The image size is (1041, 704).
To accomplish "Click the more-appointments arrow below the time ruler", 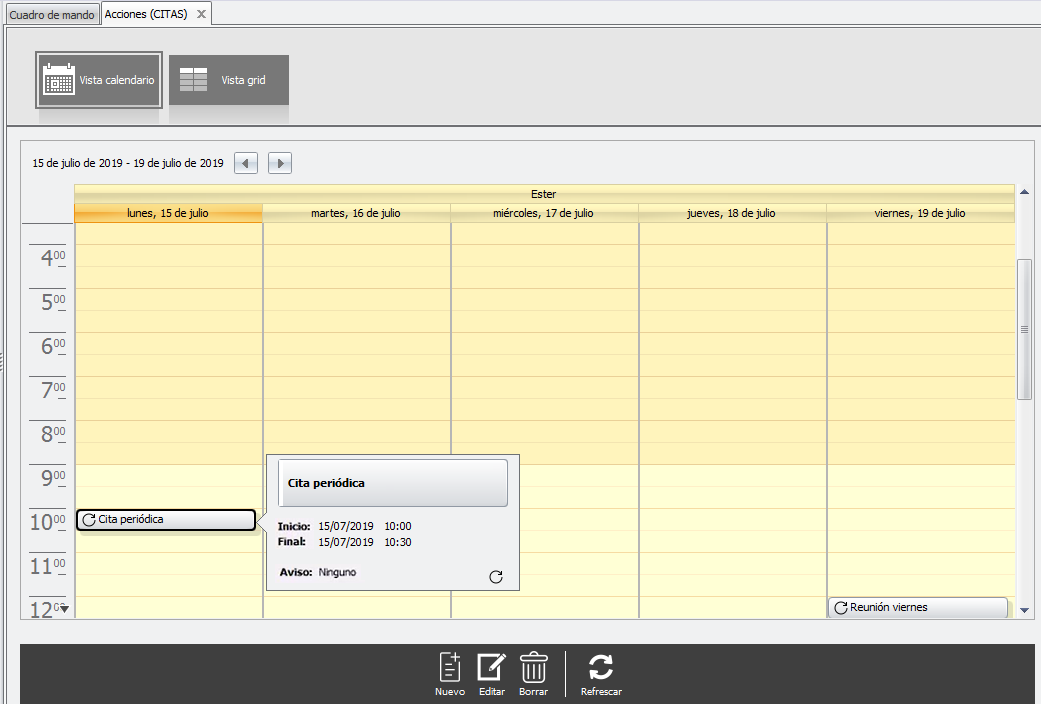I will (x=64, y=609).
